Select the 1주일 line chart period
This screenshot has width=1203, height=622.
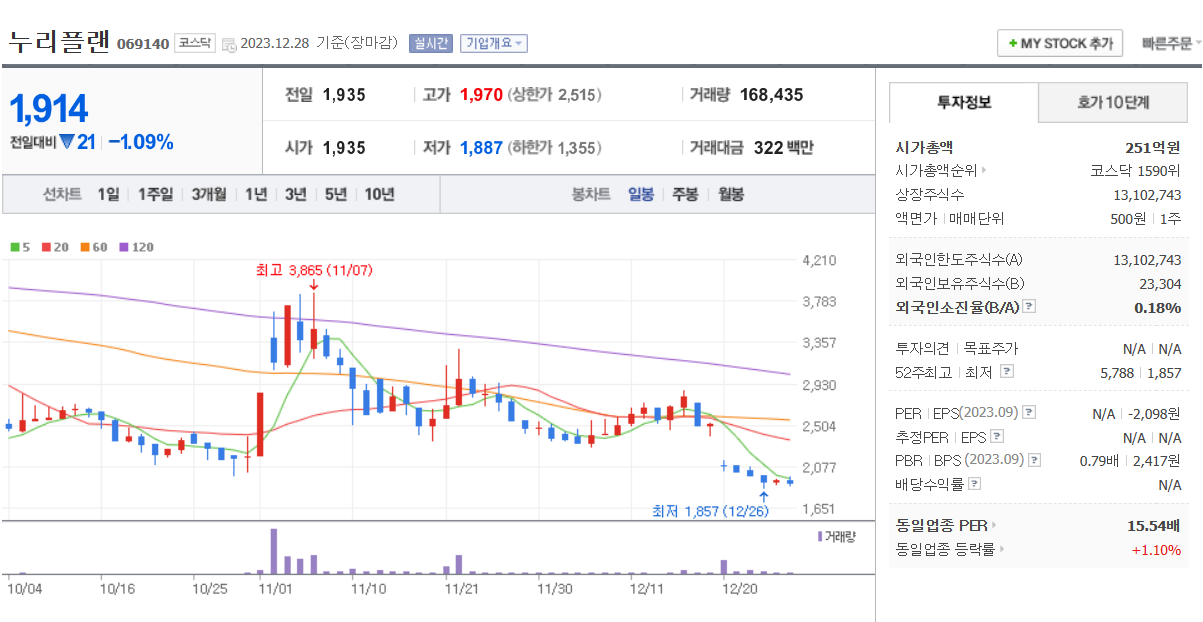click(x=155, y=194)
